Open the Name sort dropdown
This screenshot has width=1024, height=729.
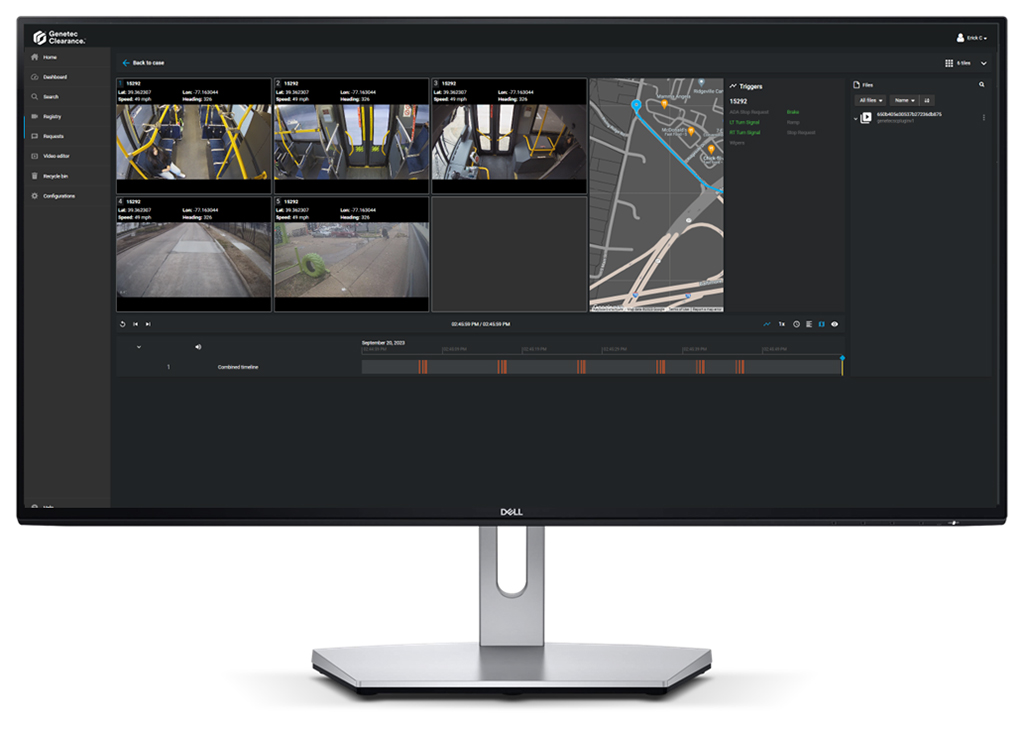tap(903, 100)
